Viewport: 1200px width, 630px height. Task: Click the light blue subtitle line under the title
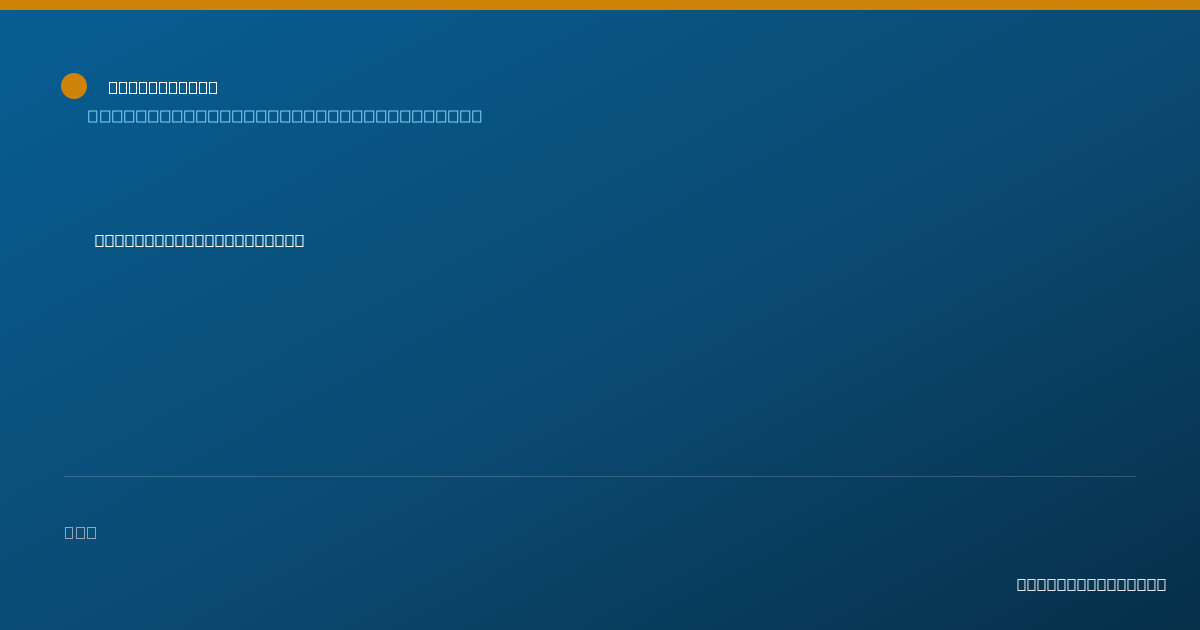tap(285, 116)
